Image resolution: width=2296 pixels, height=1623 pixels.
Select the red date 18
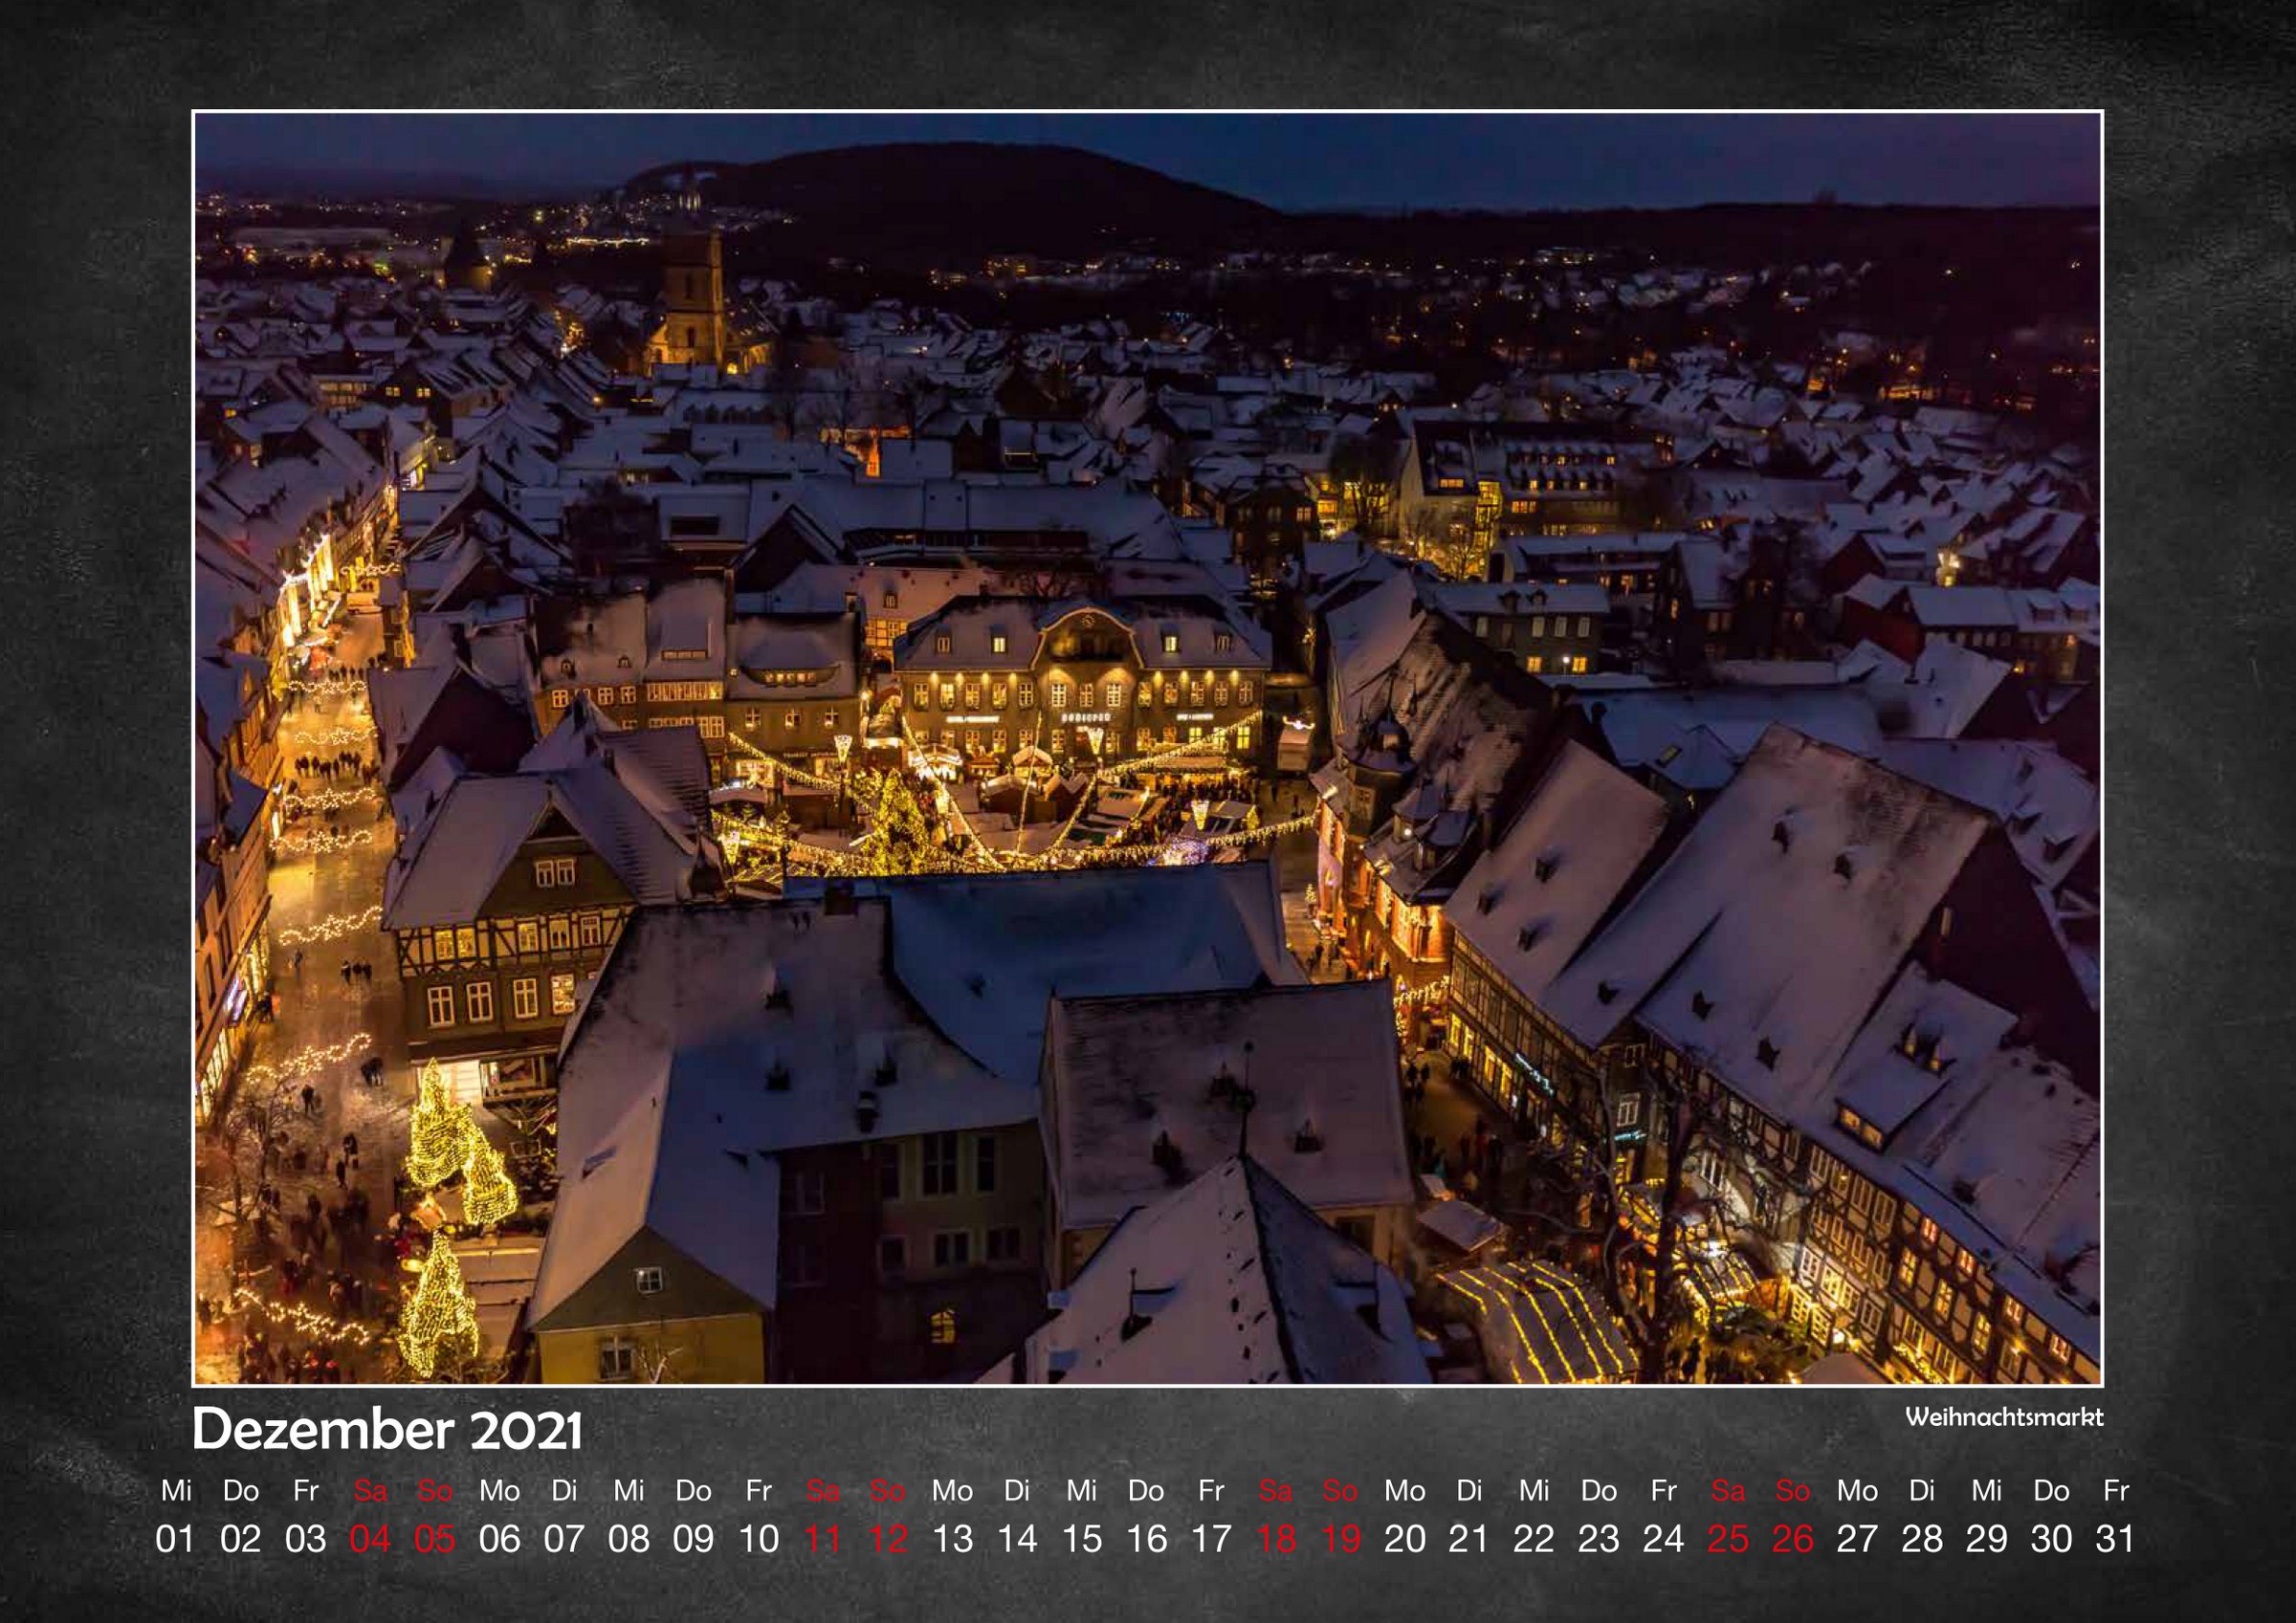(1275, 1538)
